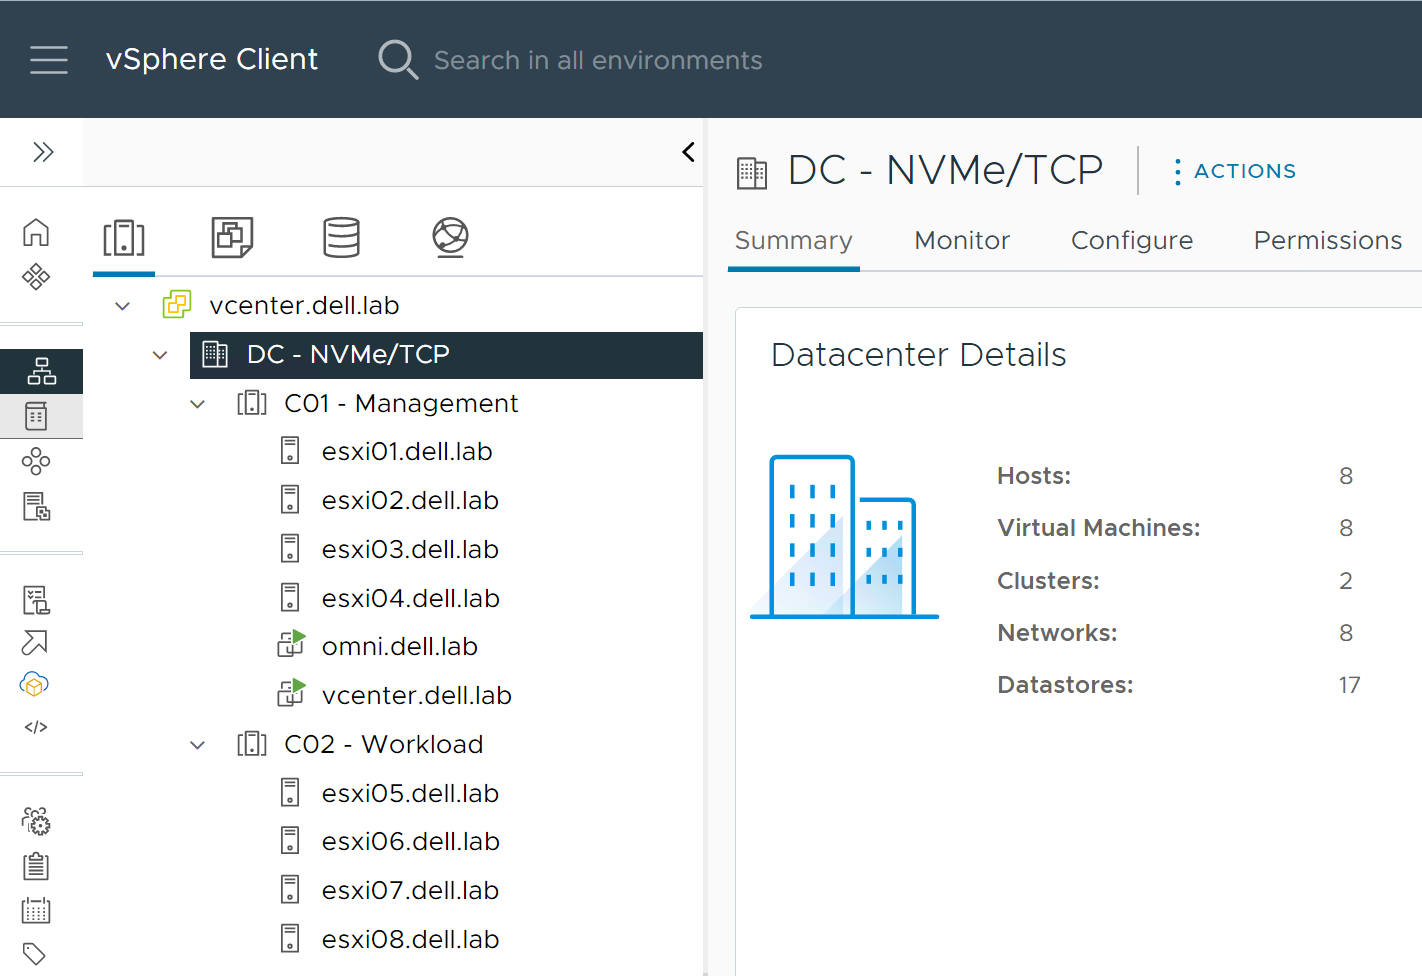Viewport: 1422px width, 976px height.
Task: Click the omni.dell.lab powered-on VM icon
Action: (291, 646)
